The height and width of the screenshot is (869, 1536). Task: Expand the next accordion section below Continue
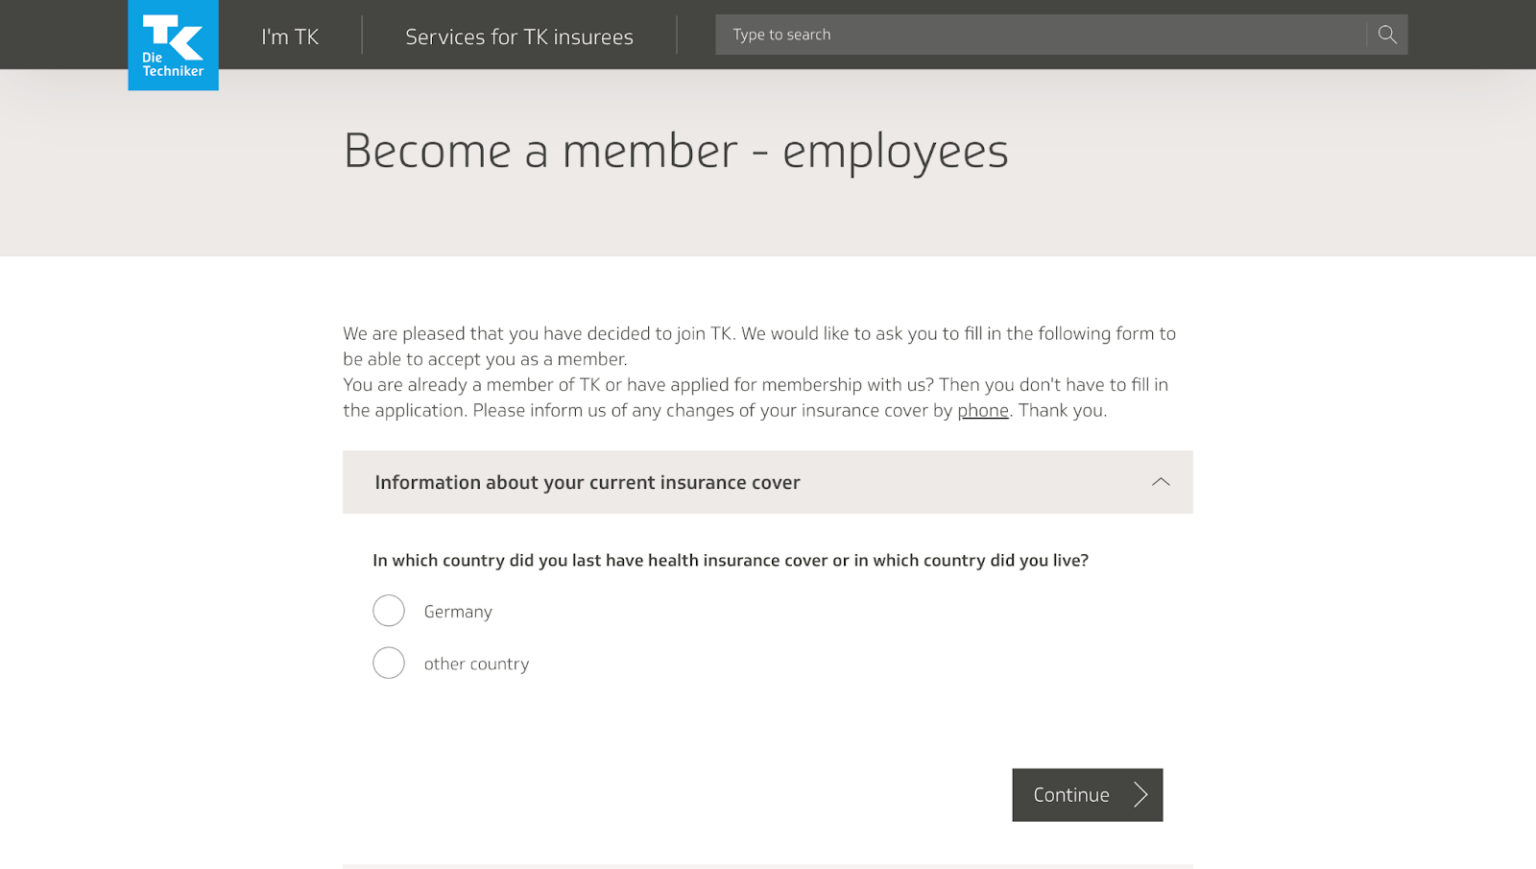[768, 866]
